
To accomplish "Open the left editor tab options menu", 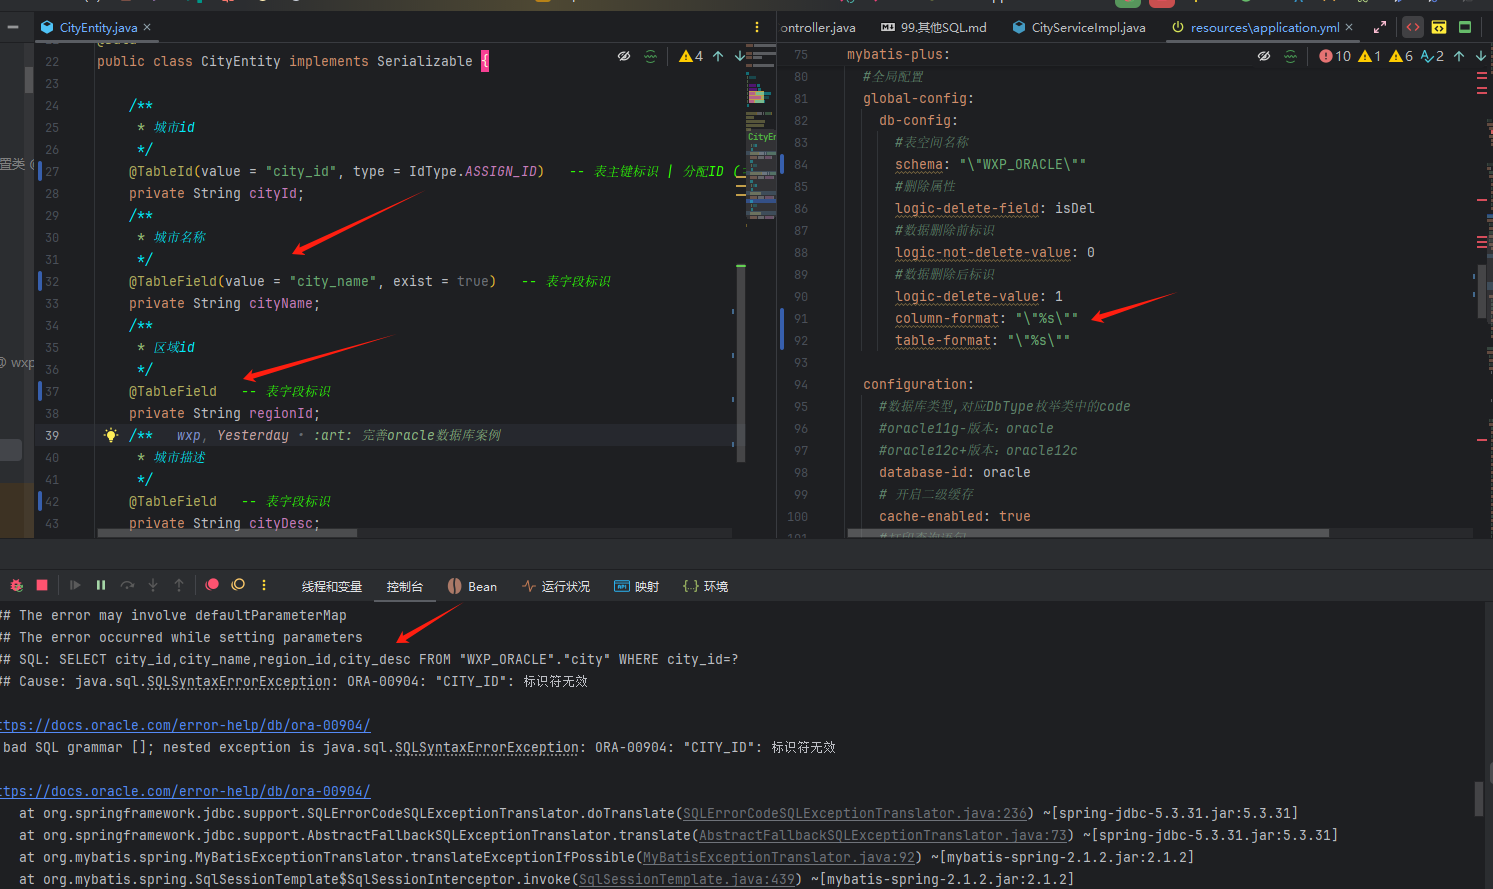I will (x=757, y=27).
